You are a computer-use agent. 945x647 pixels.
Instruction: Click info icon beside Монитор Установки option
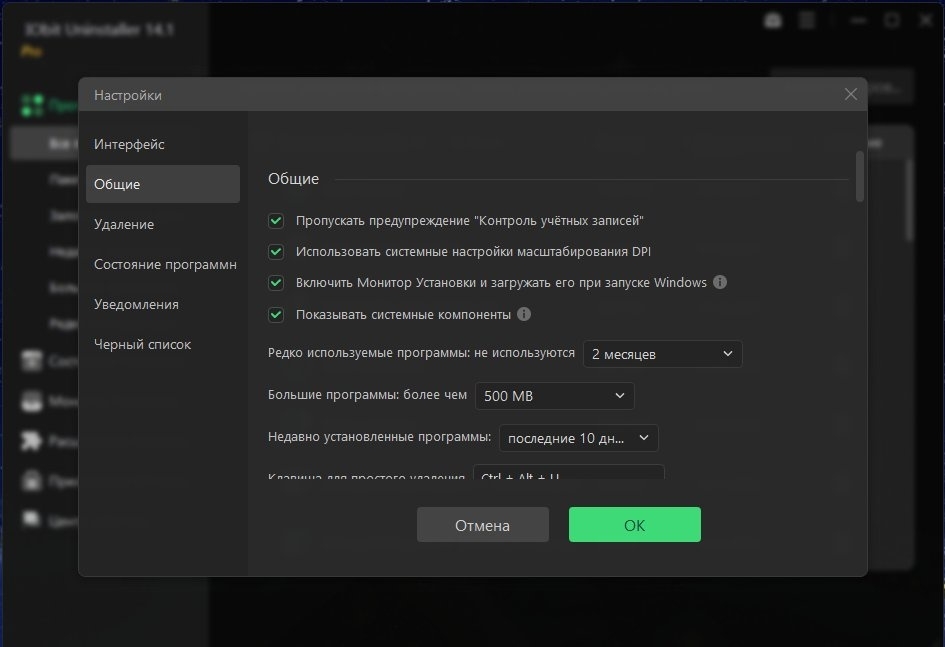coord(720,282)
